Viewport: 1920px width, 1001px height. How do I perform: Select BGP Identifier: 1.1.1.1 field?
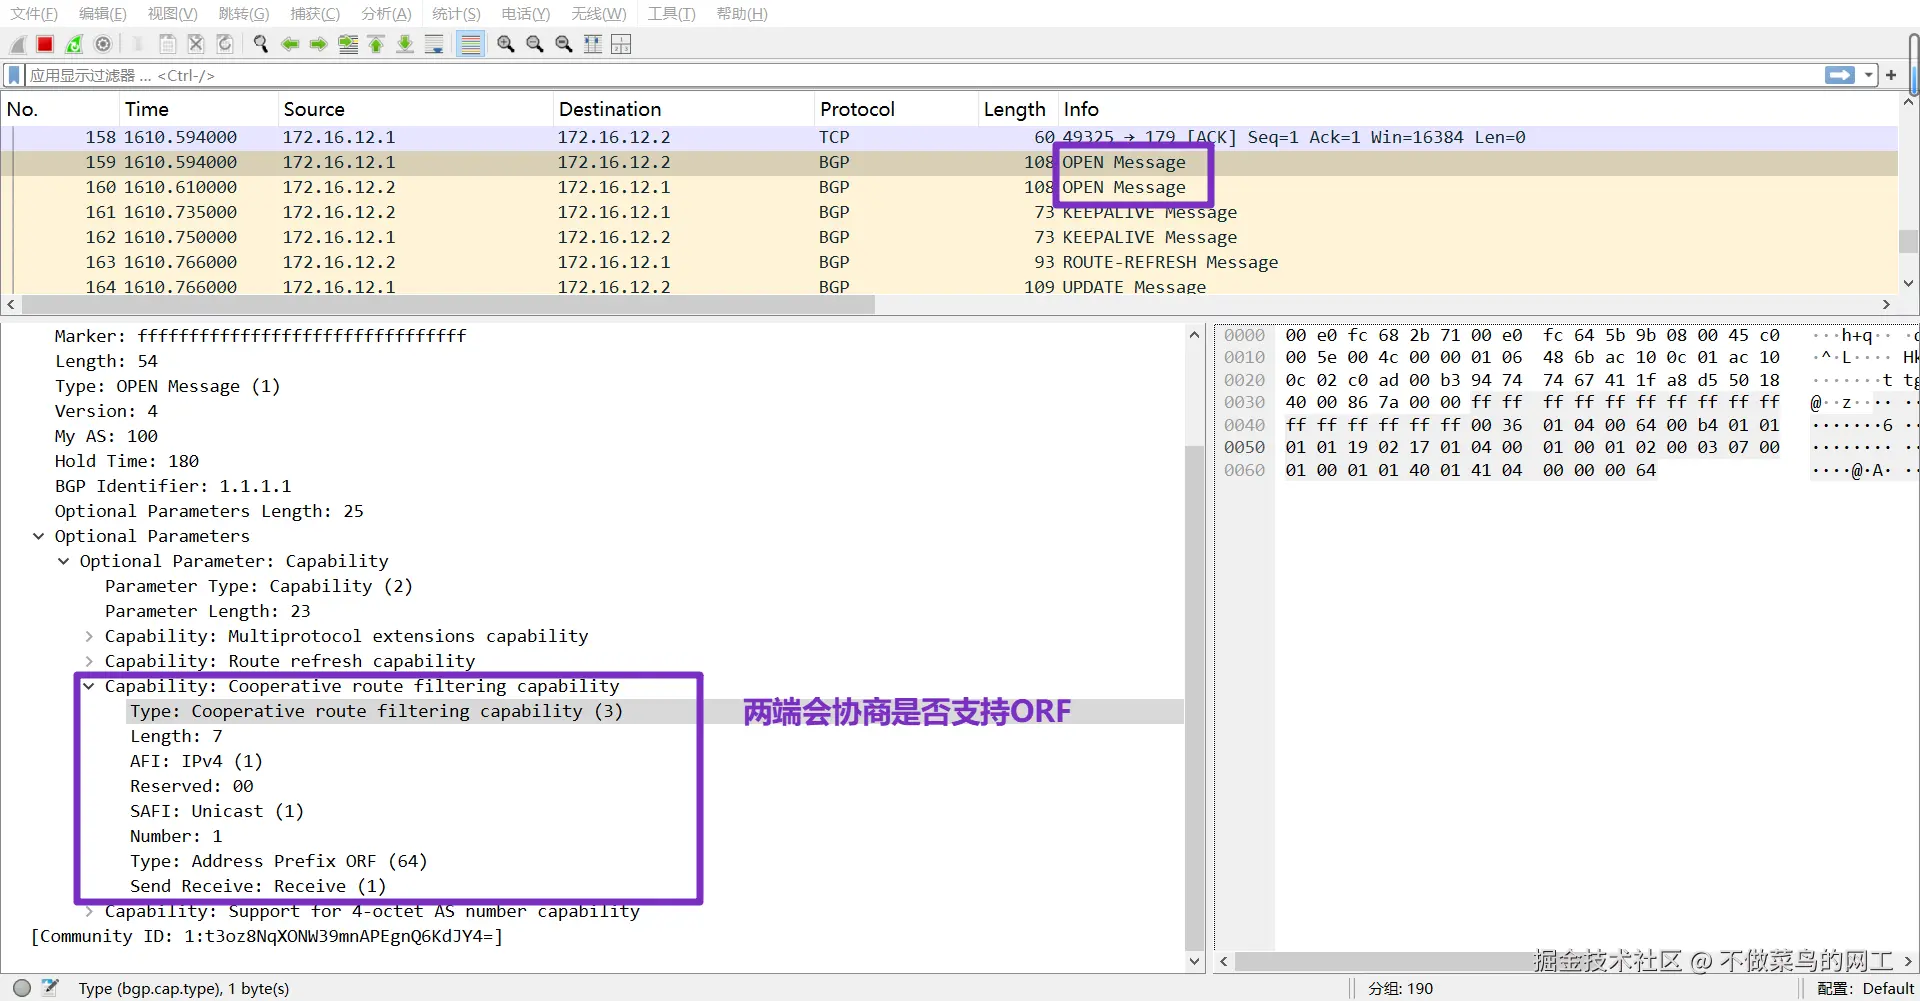[x=173, y=486]
